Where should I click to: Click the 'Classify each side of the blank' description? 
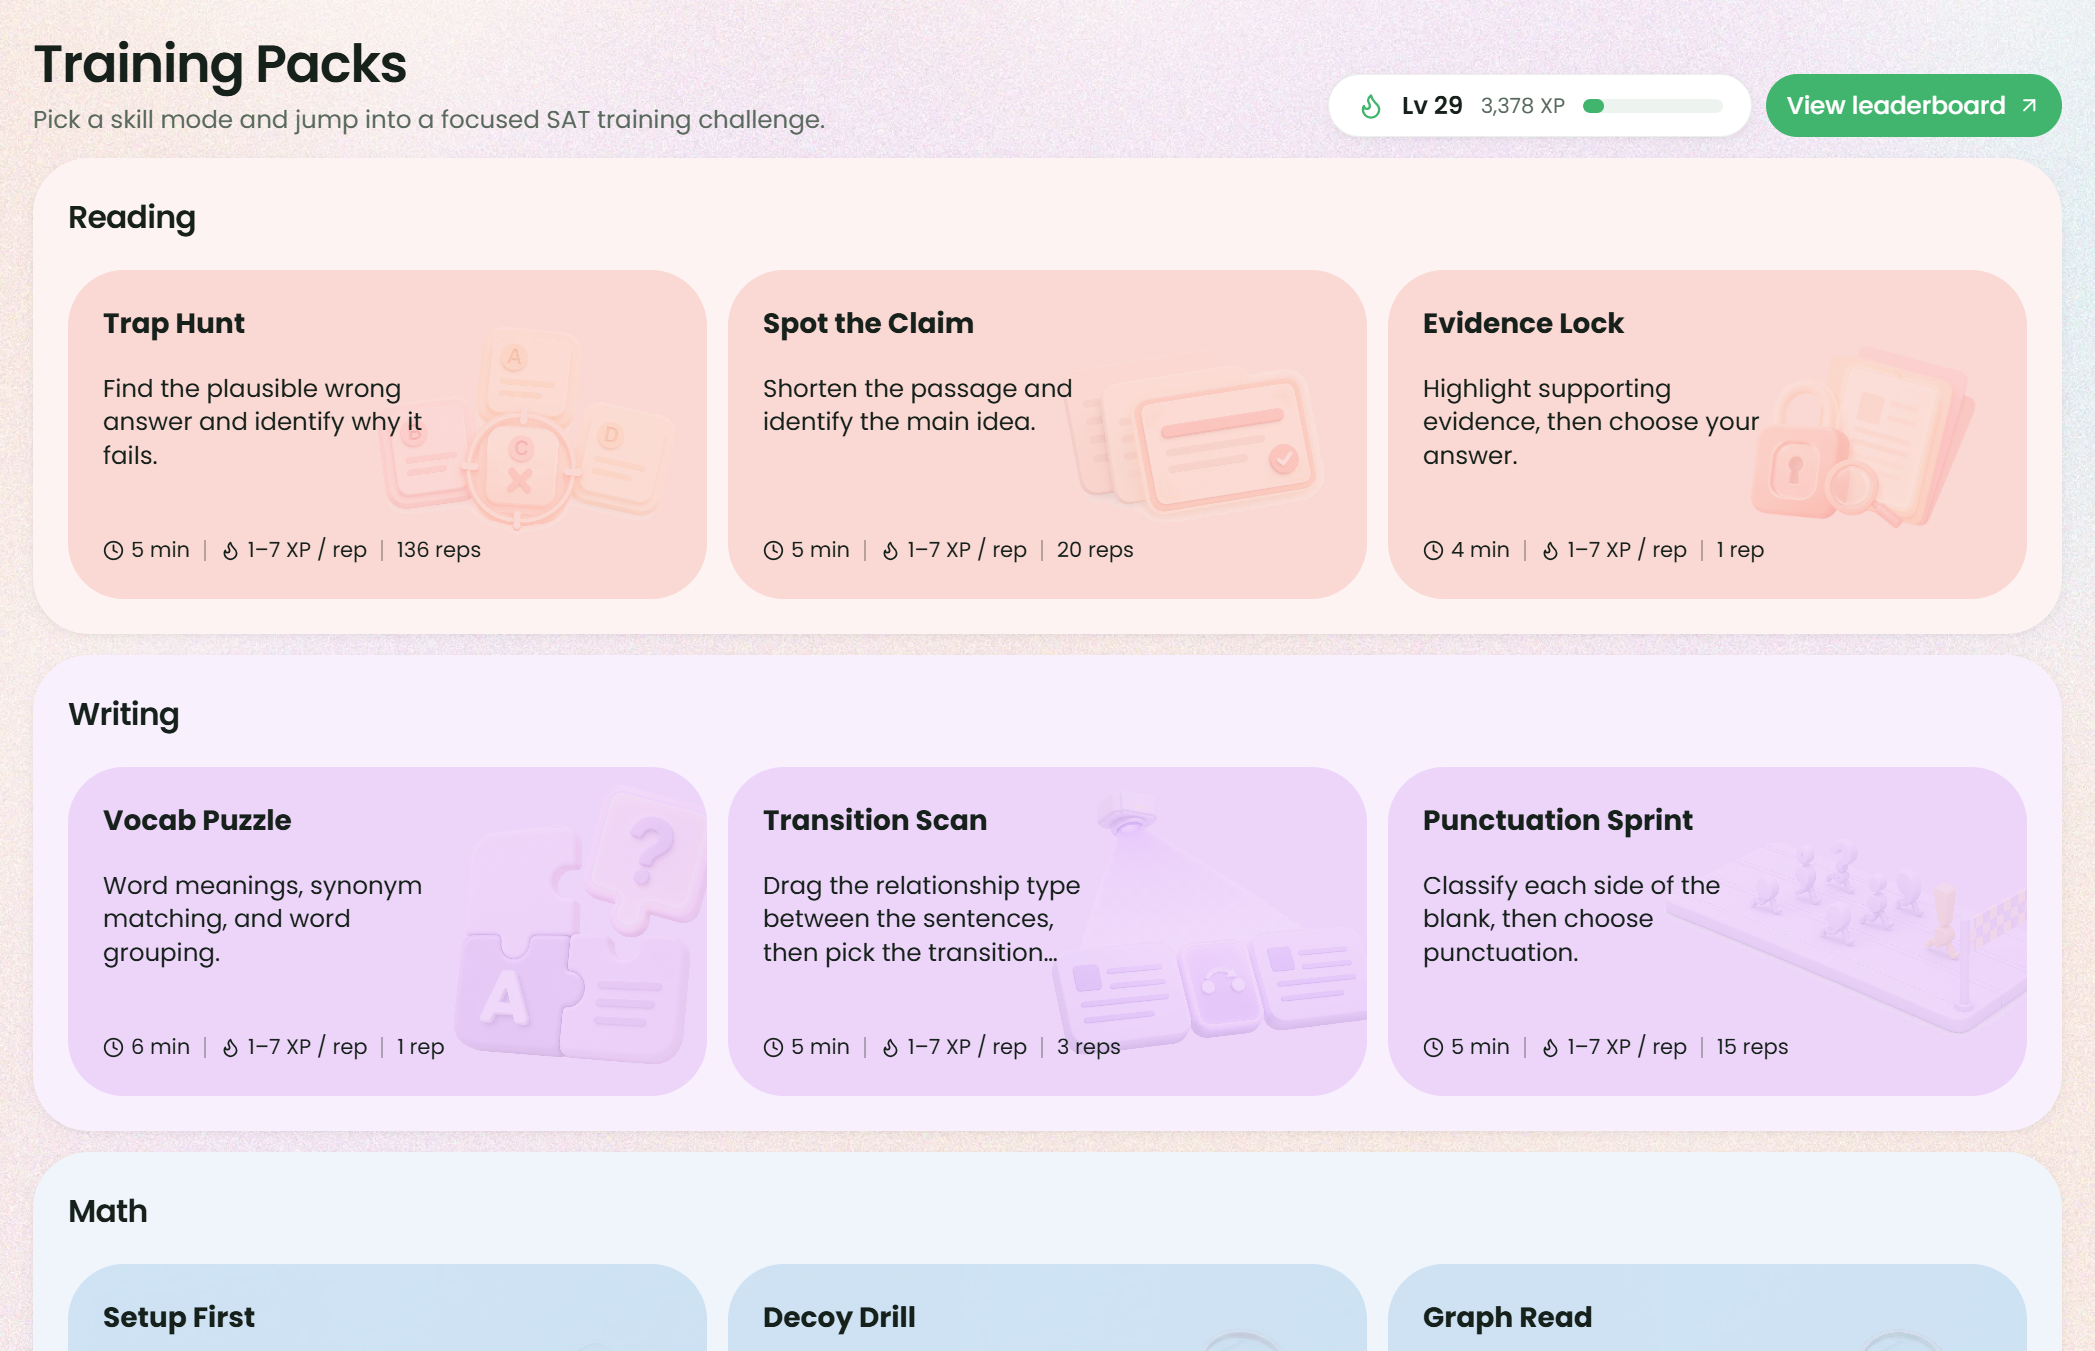[x=1571, y=919]
